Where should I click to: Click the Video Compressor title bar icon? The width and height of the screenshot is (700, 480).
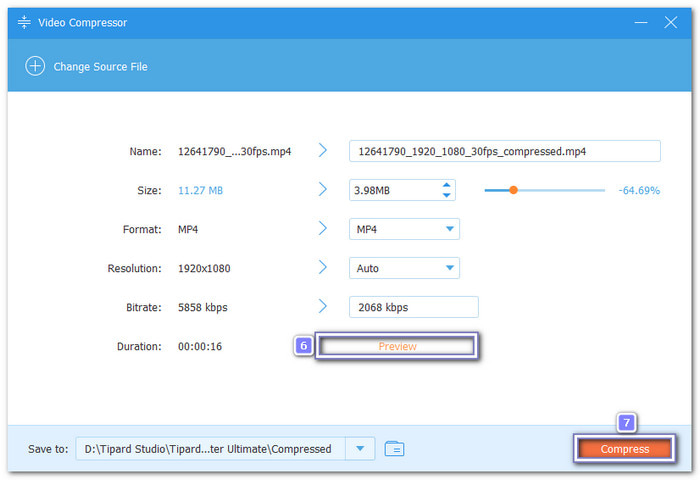point(24,22)
